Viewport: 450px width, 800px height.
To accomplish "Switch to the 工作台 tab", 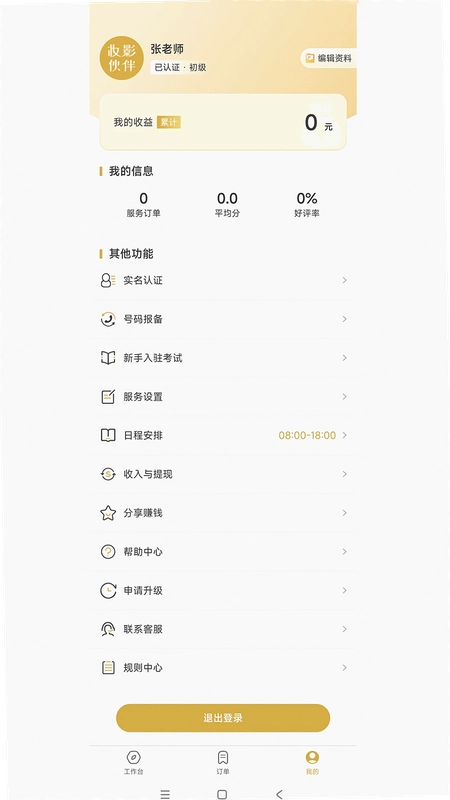I will coord(134,763).
